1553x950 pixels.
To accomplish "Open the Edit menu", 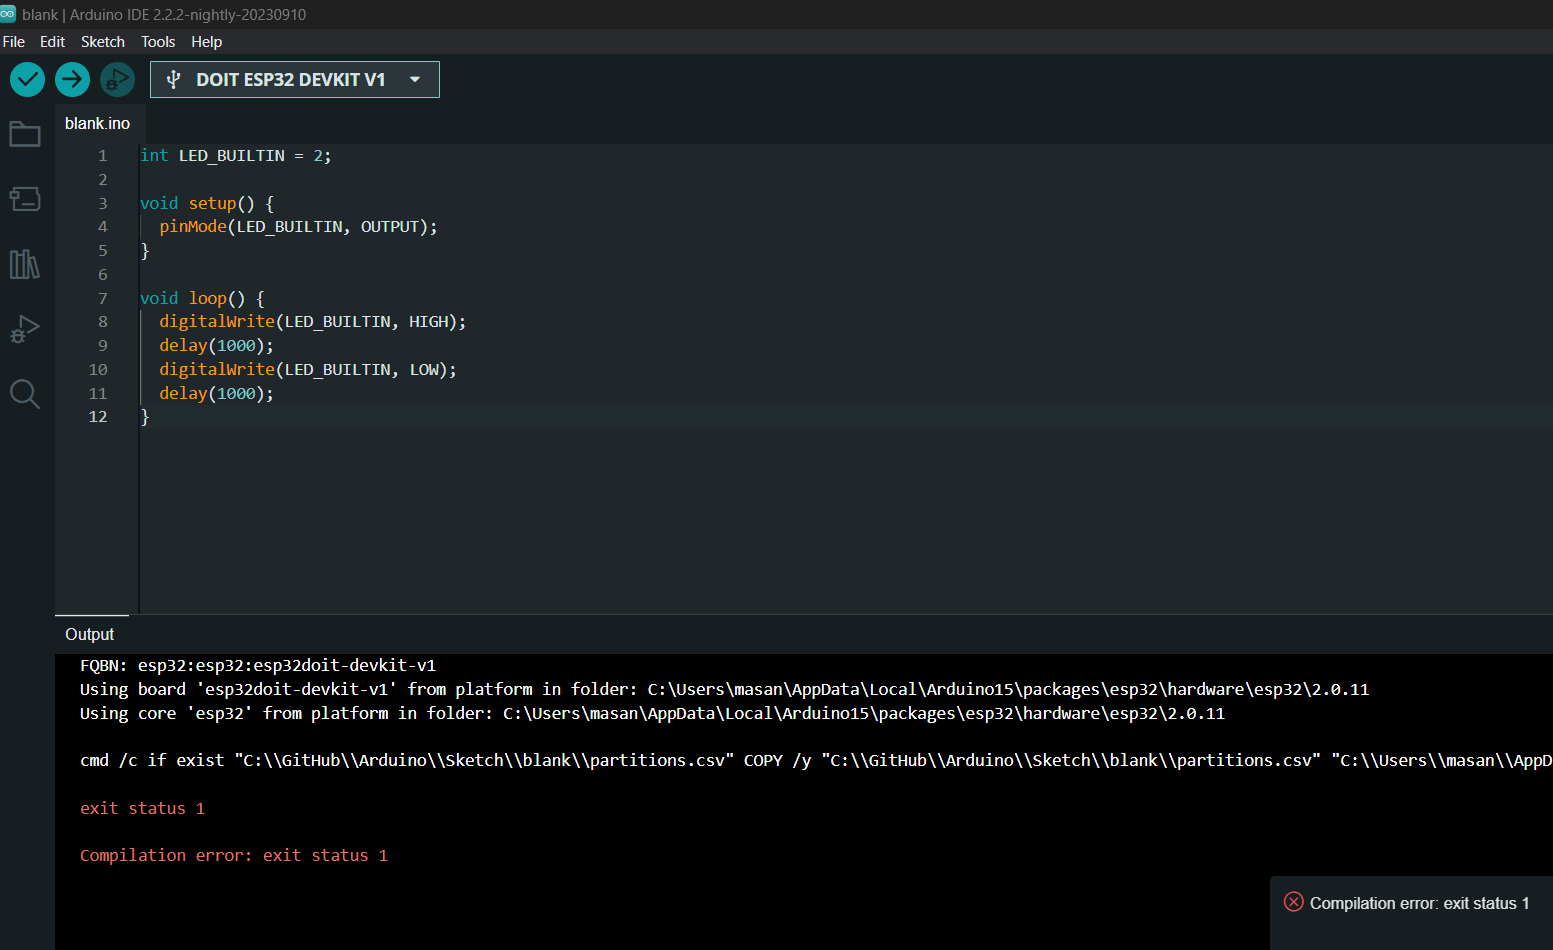I will pos(52,42).
